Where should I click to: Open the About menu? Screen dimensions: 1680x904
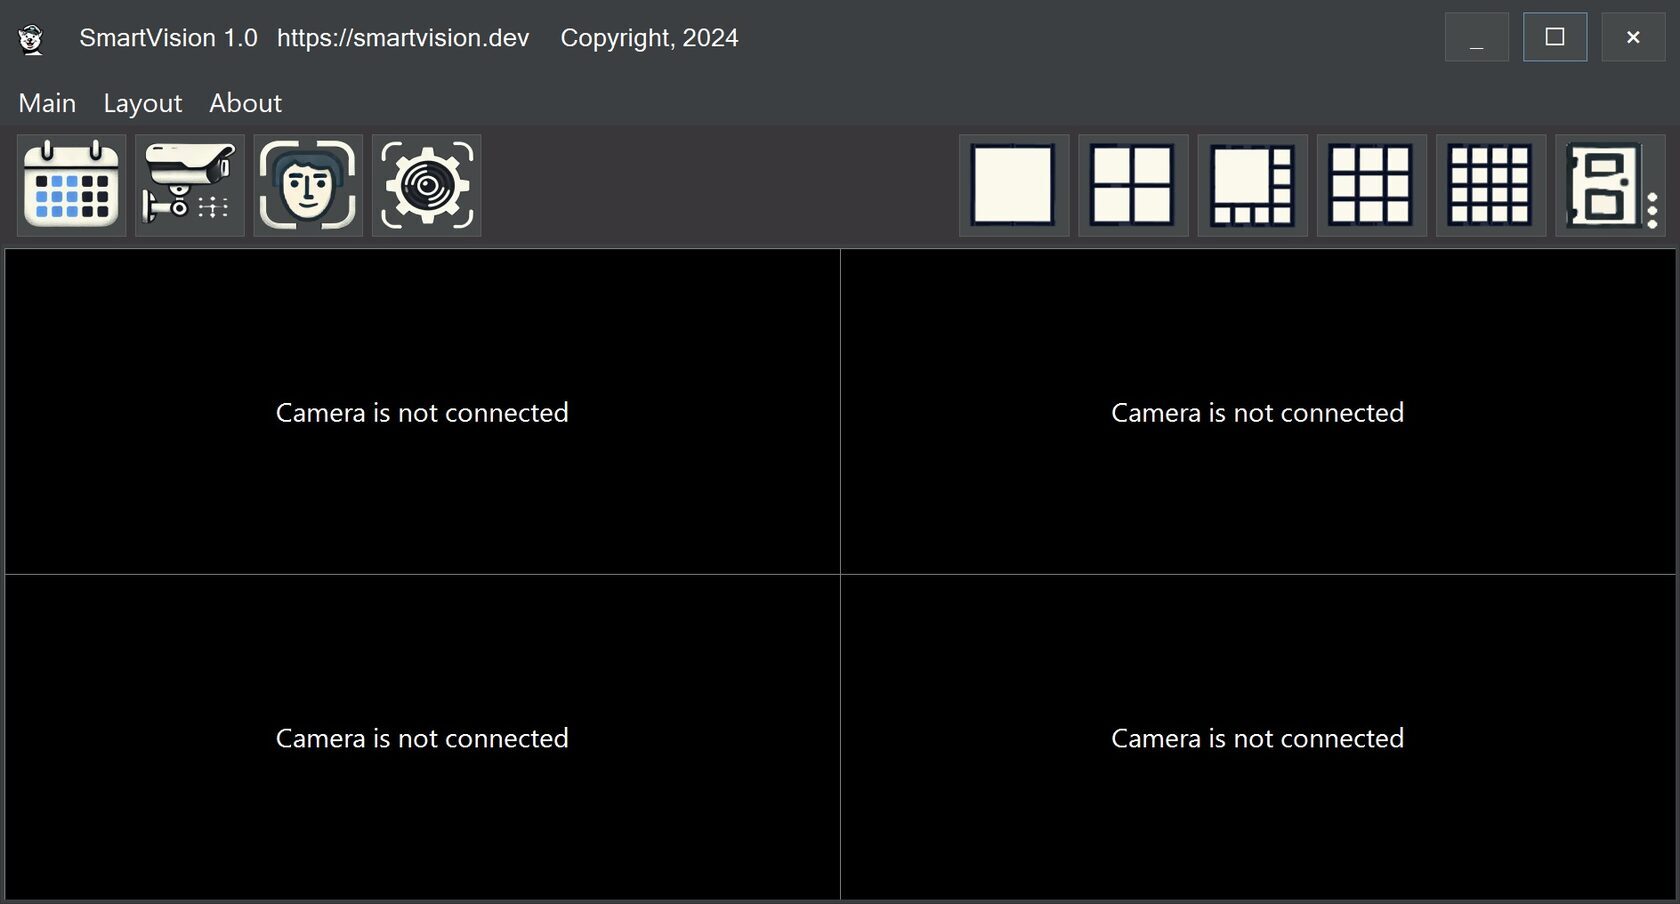[x=244, y=102]
